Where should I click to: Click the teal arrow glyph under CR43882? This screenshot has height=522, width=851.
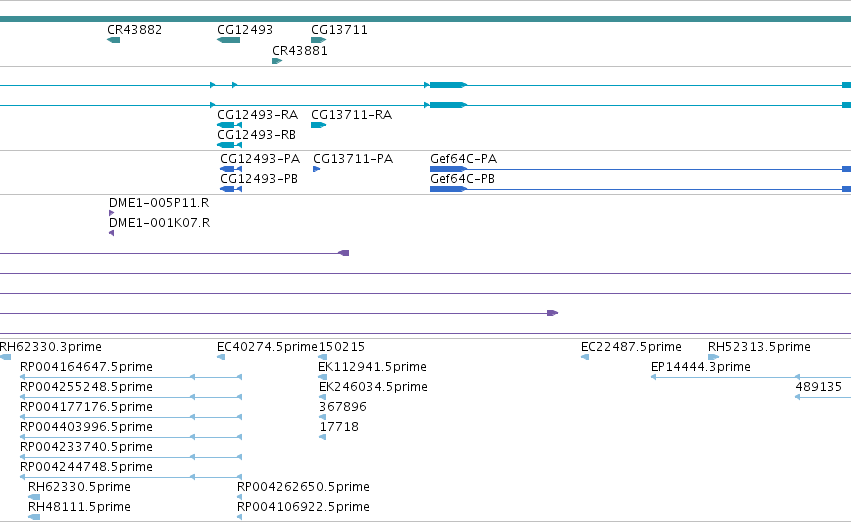click(113, 40)
